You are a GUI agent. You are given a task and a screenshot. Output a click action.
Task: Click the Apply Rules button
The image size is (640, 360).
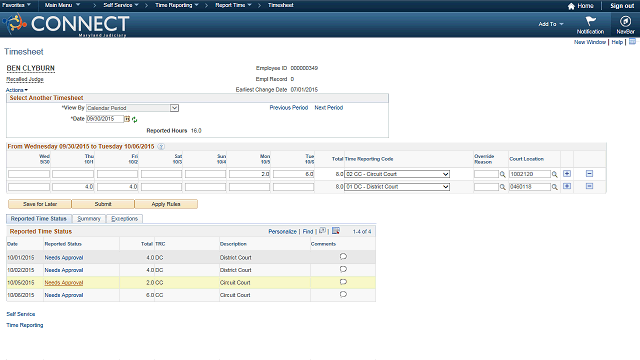coord(166,204)
